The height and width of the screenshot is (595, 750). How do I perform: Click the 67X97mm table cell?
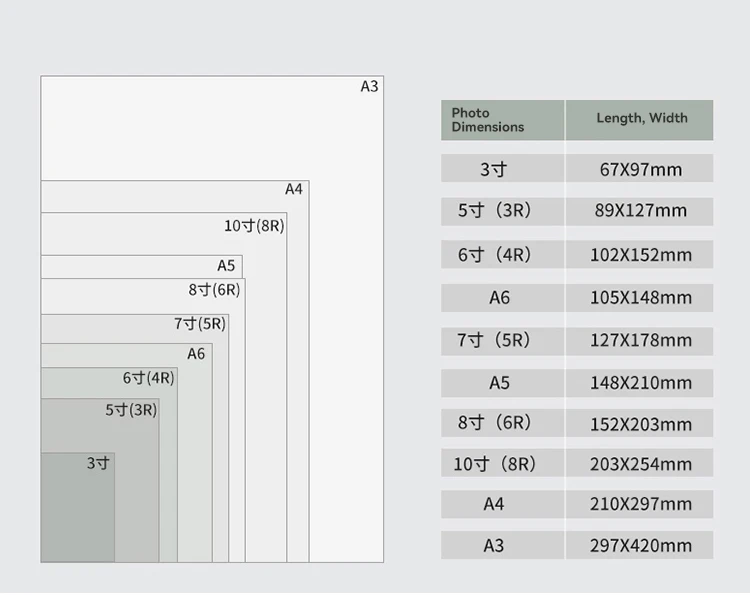pyautogui.click(x=640, y=168)
